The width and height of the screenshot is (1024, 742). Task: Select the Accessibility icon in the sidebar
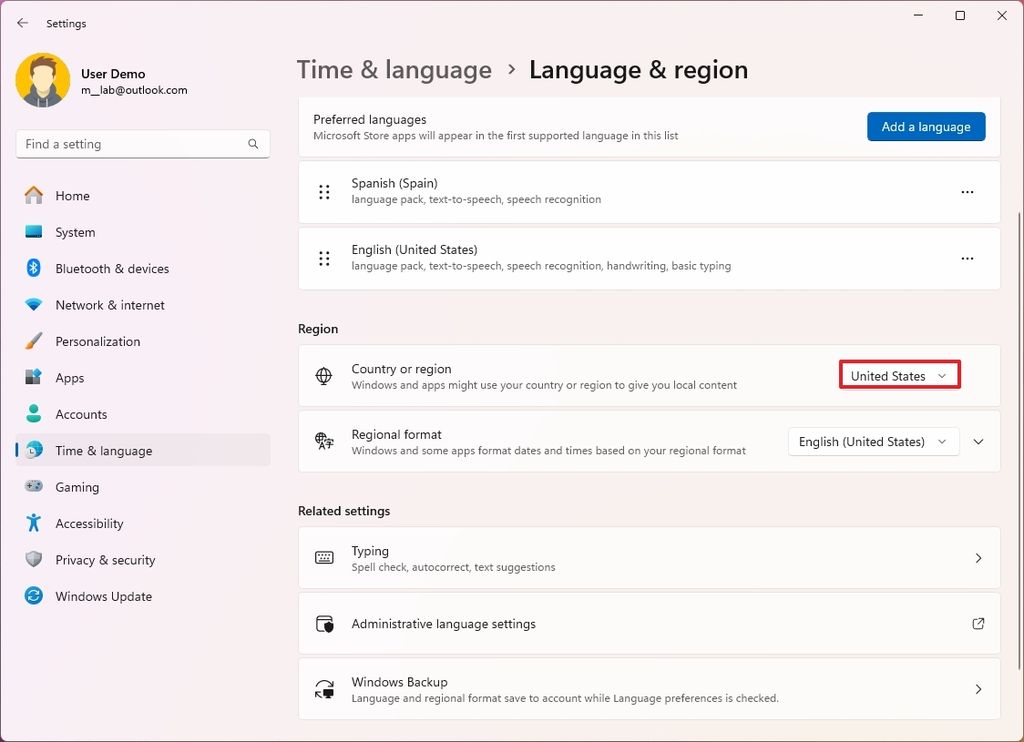coord(31,523)
